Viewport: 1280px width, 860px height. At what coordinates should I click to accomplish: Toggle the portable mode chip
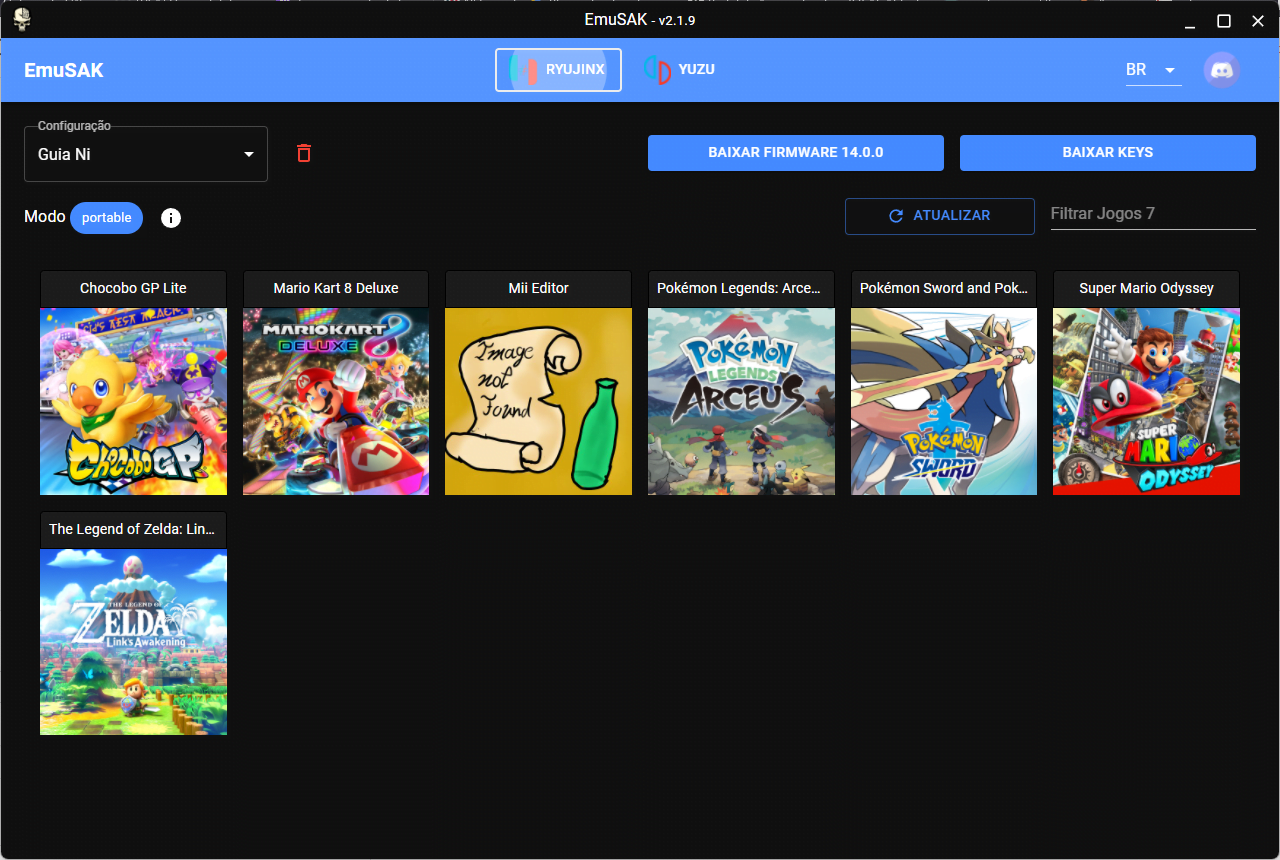tap(107, 218)
